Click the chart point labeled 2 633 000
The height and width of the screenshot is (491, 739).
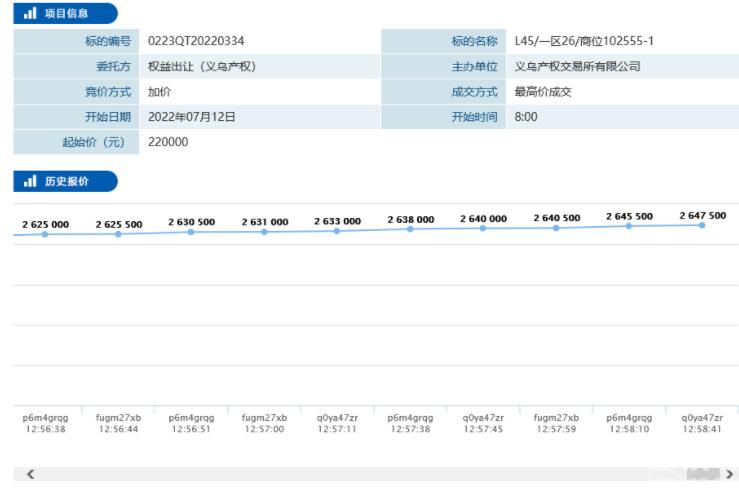point(337,231)
